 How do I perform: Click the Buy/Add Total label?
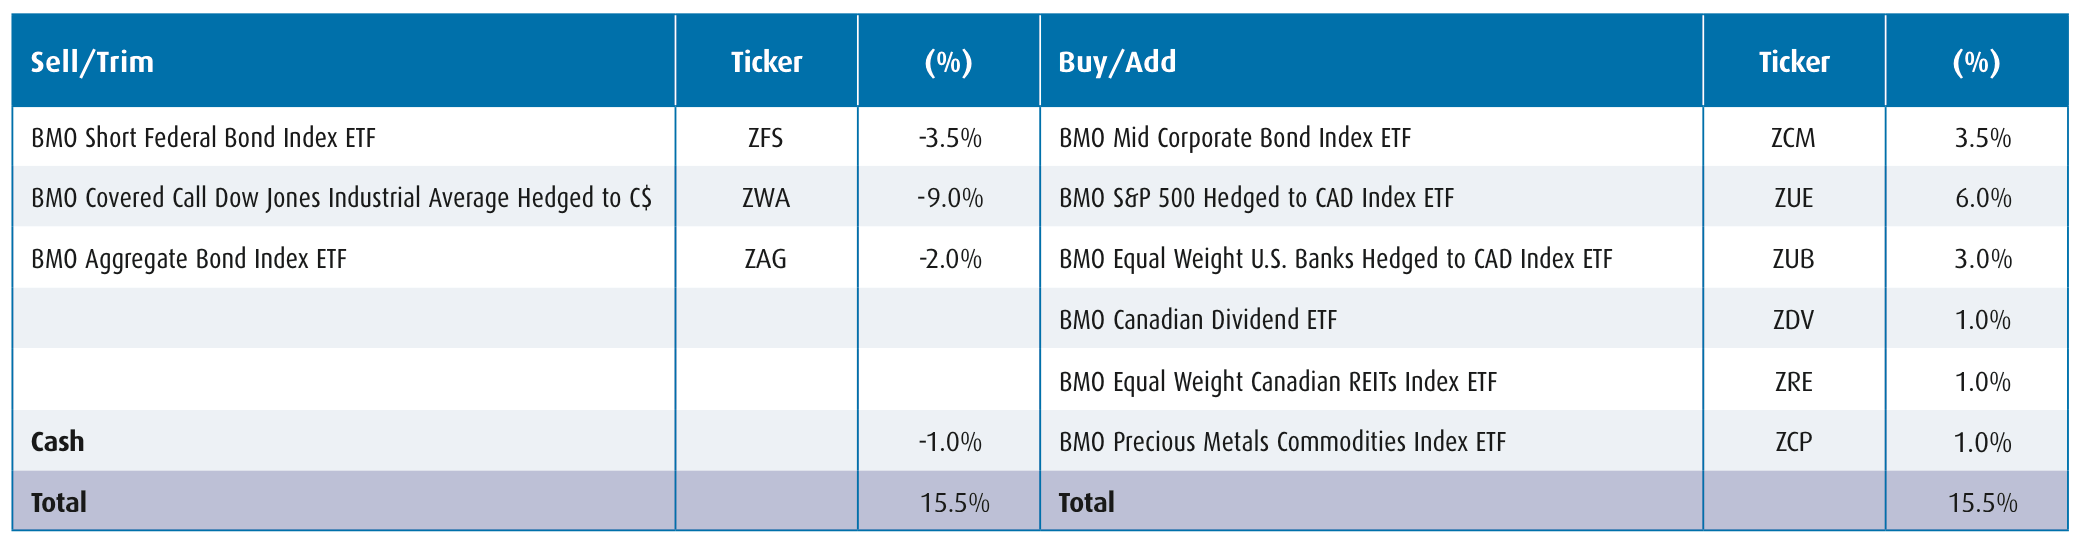pos(1086,502)
